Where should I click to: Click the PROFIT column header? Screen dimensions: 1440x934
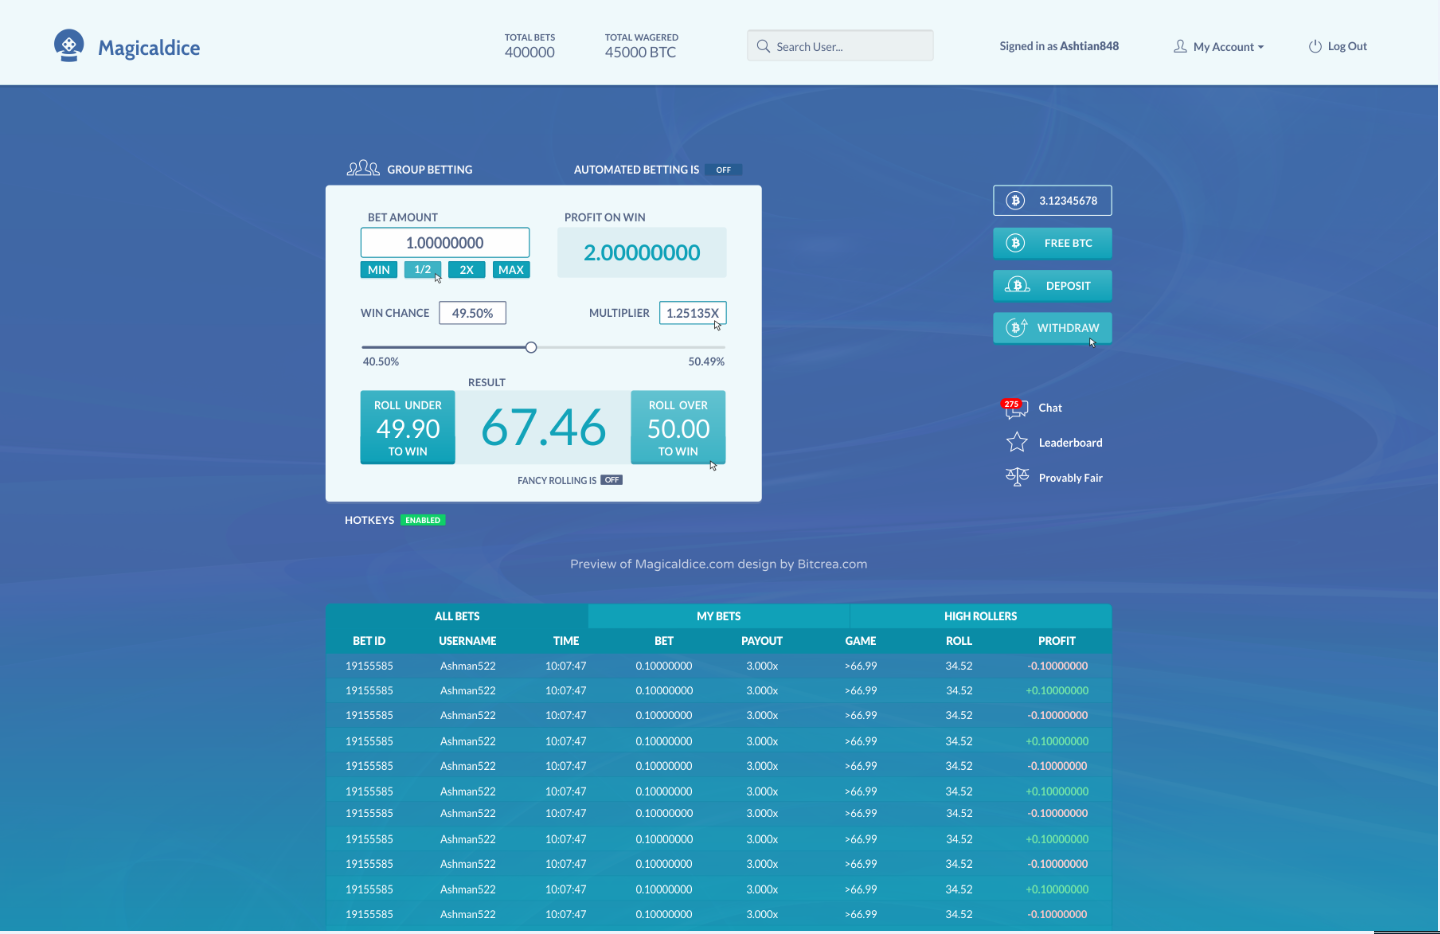click(x=1057, y=641)
